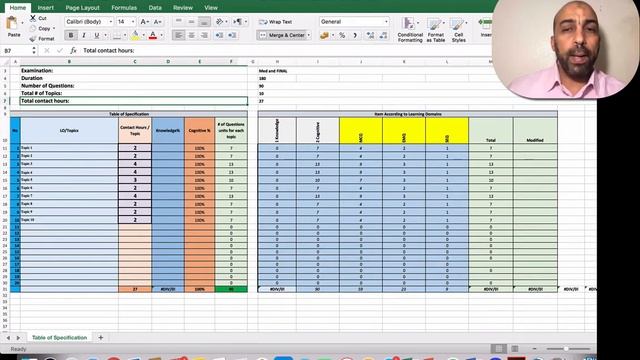Select the Examination: label cell
The width and height of the screenshot is (640, 360).
[134, 71]
